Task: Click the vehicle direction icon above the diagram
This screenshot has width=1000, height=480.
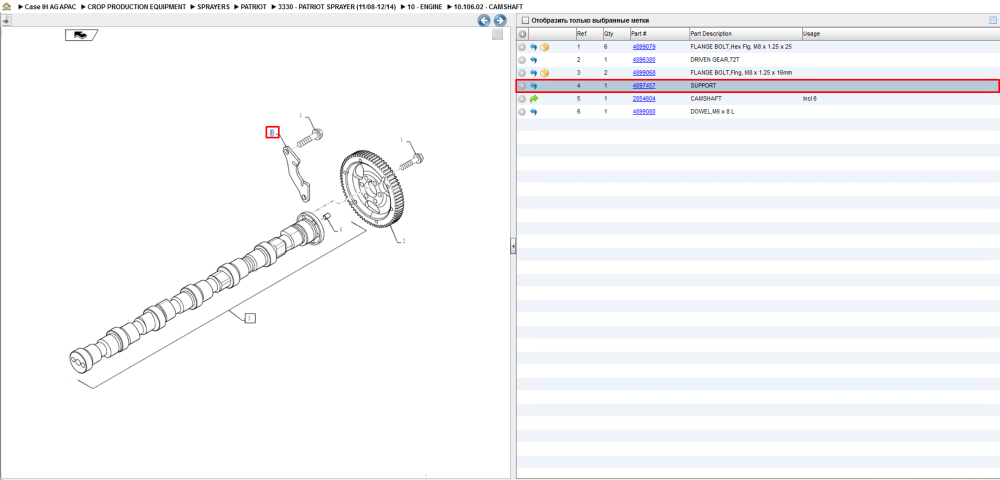Action: 80,35
